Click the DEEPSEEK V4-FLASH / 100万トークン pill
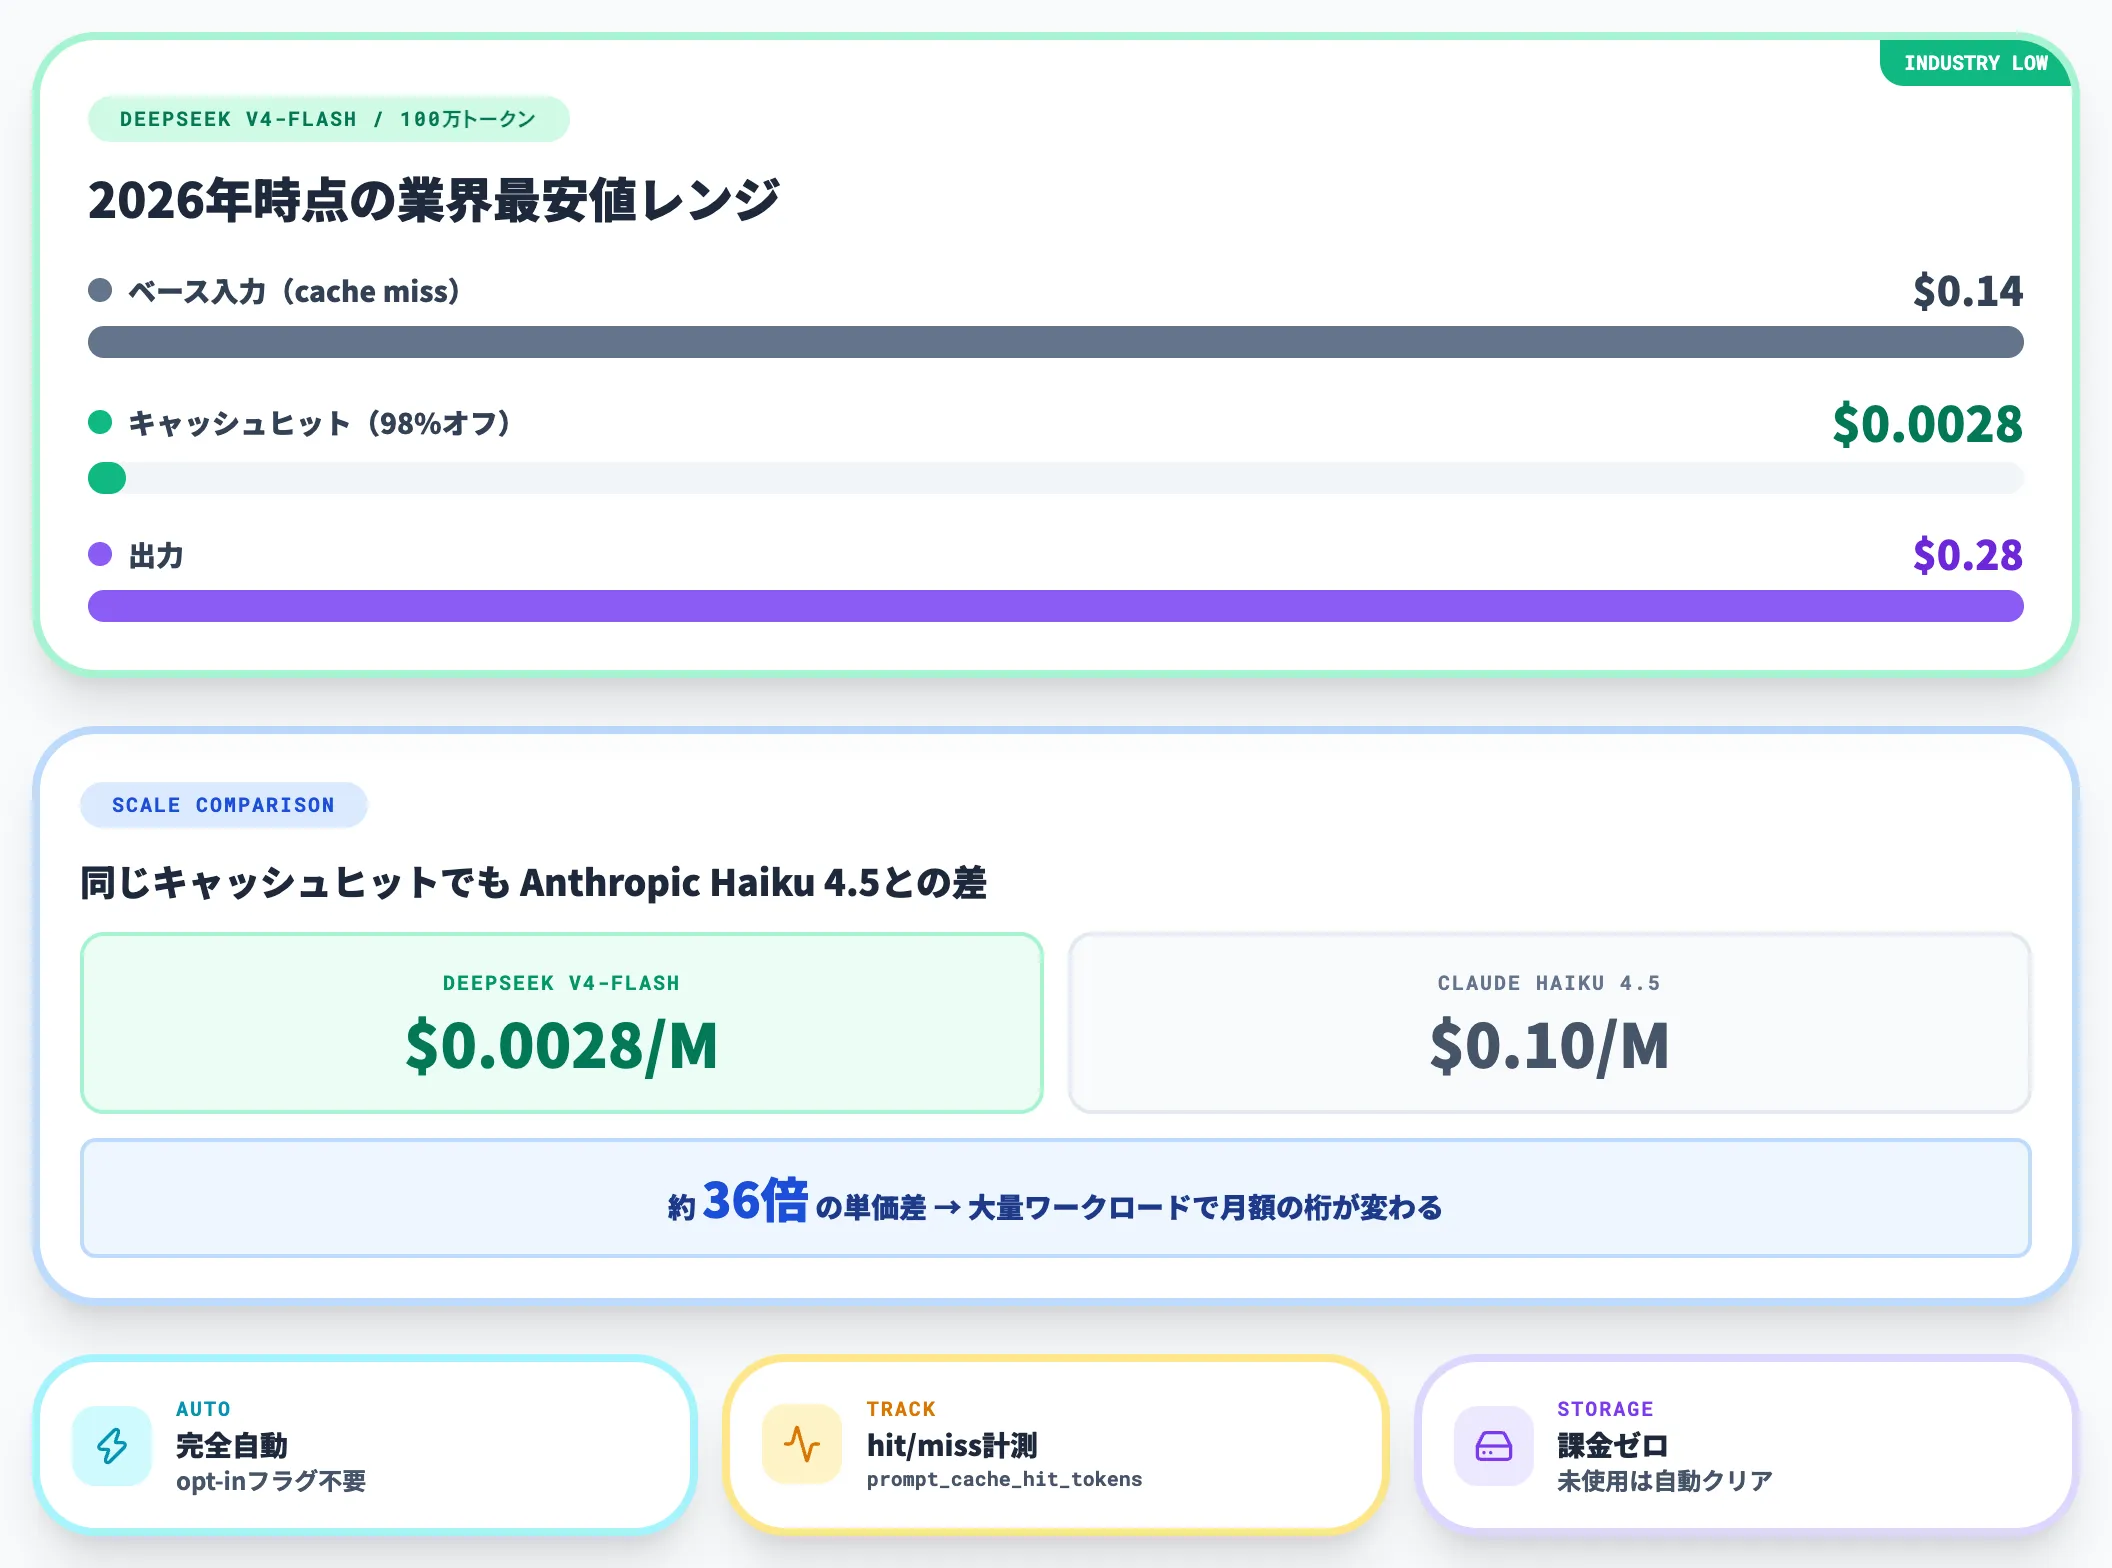This screenshot has height=1568, width=2112. [329, 120]
